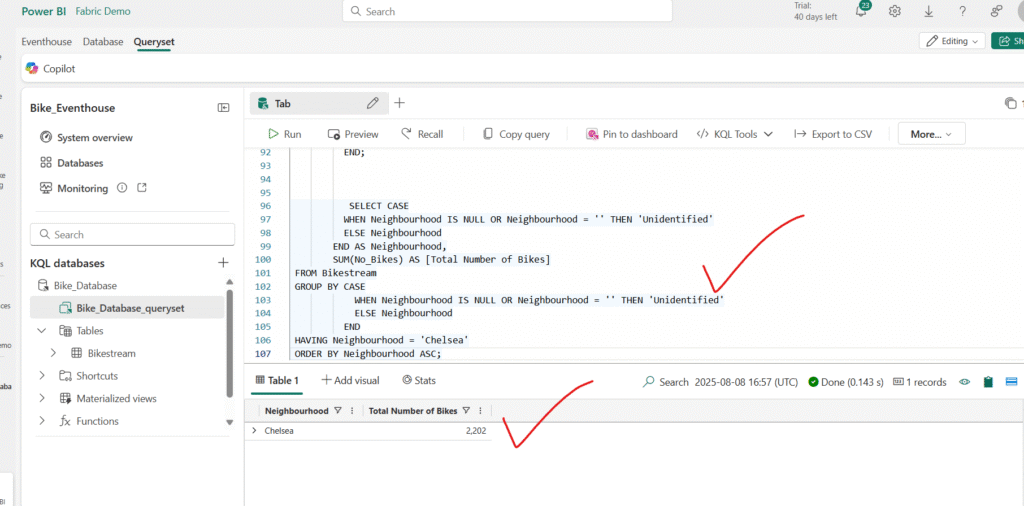Expand the Chelsea result row

[254, 431]
